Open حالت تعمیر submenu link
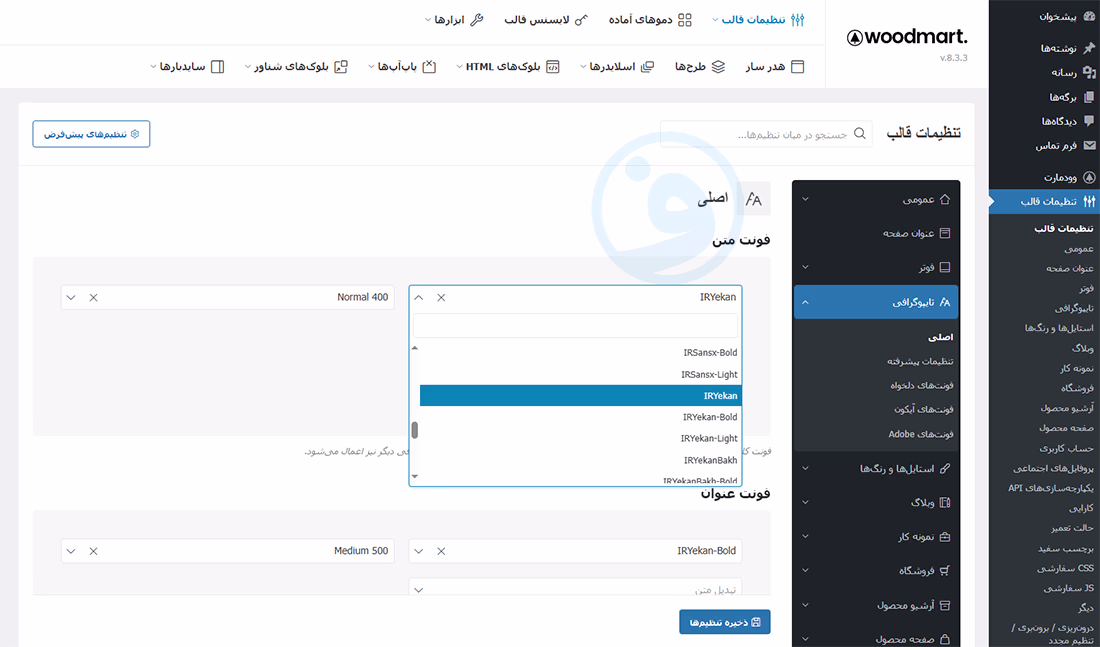Screen dimensions: 1100x647 tap(1072, 528)
